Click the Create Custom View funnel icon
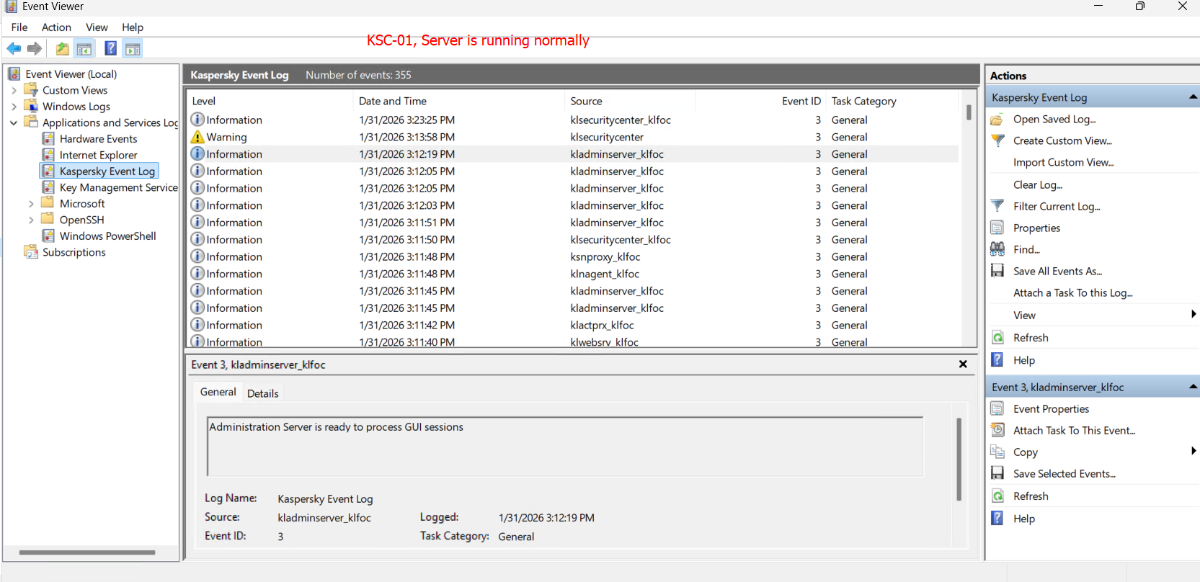This screenshot has width=1200, height=582. pyautogui.click(x=997, y=141)
